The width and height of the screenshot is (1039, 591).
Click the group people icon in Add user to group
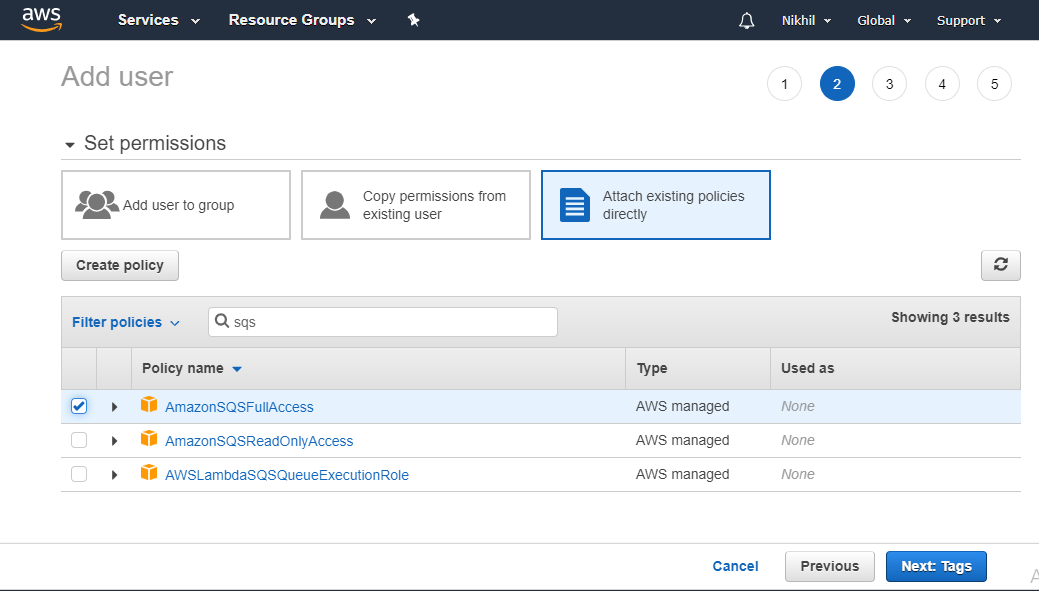pos(97,205)
